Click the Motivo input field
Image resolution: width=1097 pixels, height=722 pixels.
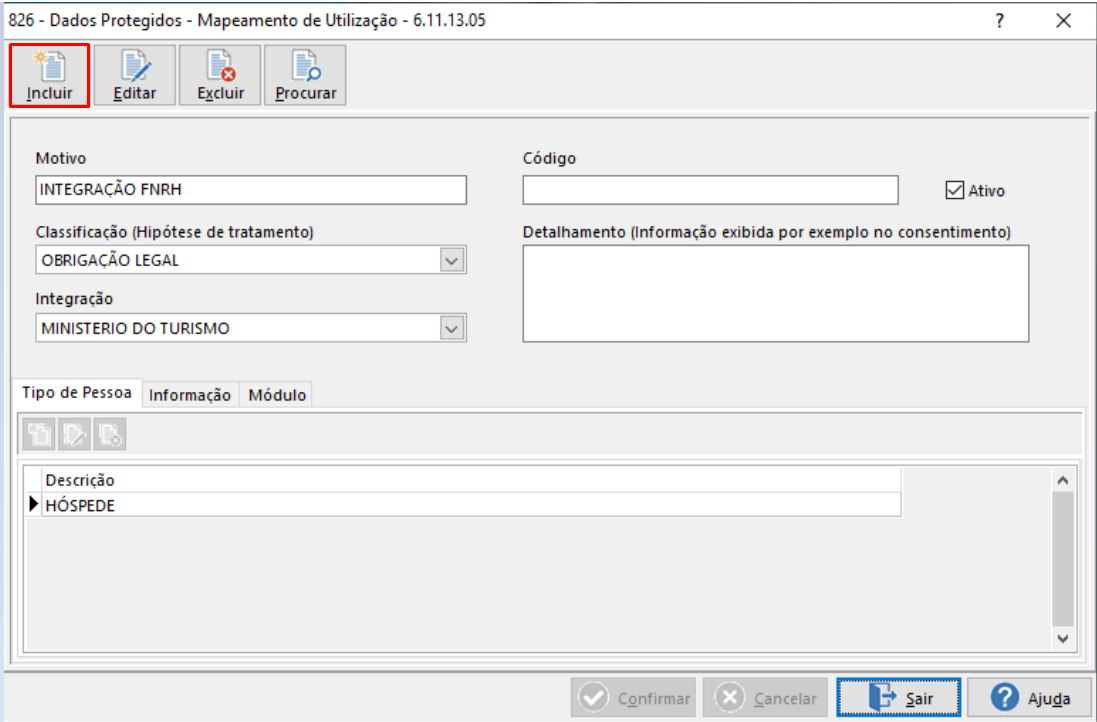pyautogui.click(x=251, y=190)
